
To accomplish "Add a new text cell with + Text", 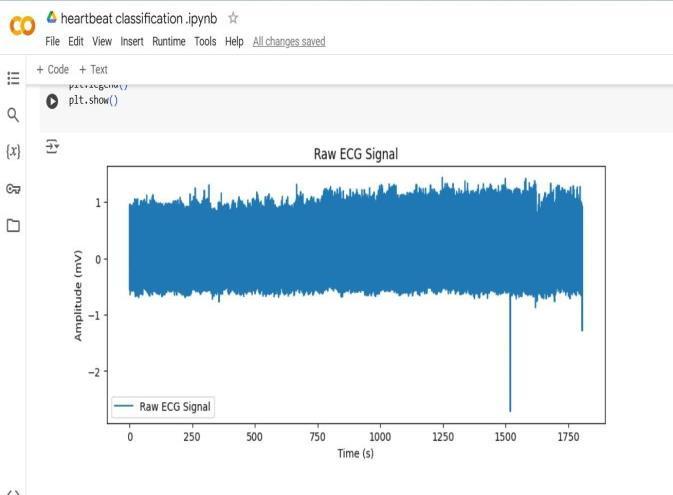I will pos(93,70).
